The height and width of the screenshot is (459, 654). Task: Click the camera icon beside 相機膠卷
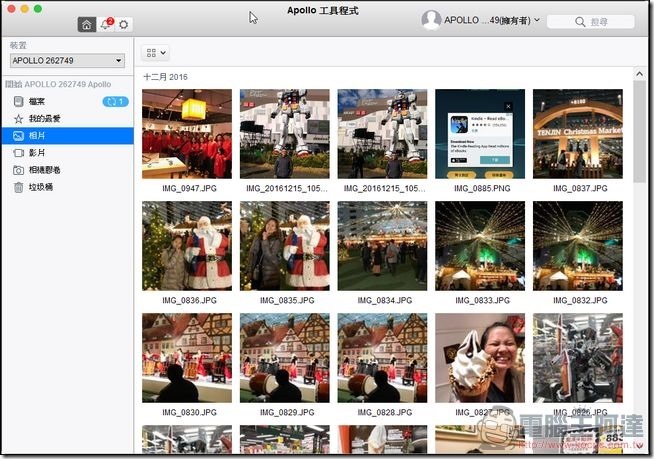point(18,170)
